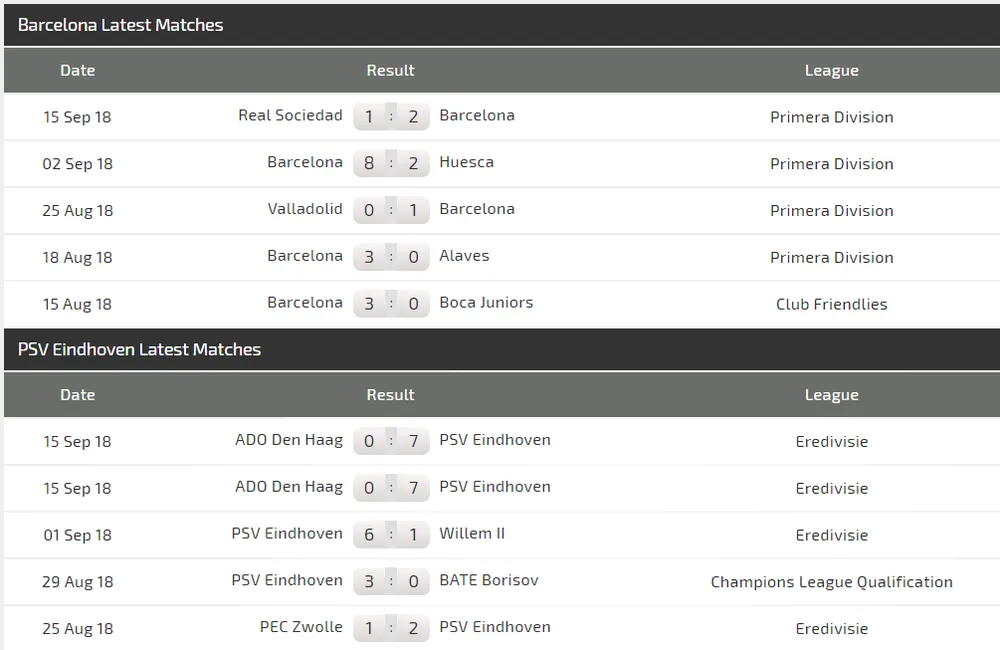Select Alaves team link
This screenshot has width=1000, height=650.
(x=464, y=256)
